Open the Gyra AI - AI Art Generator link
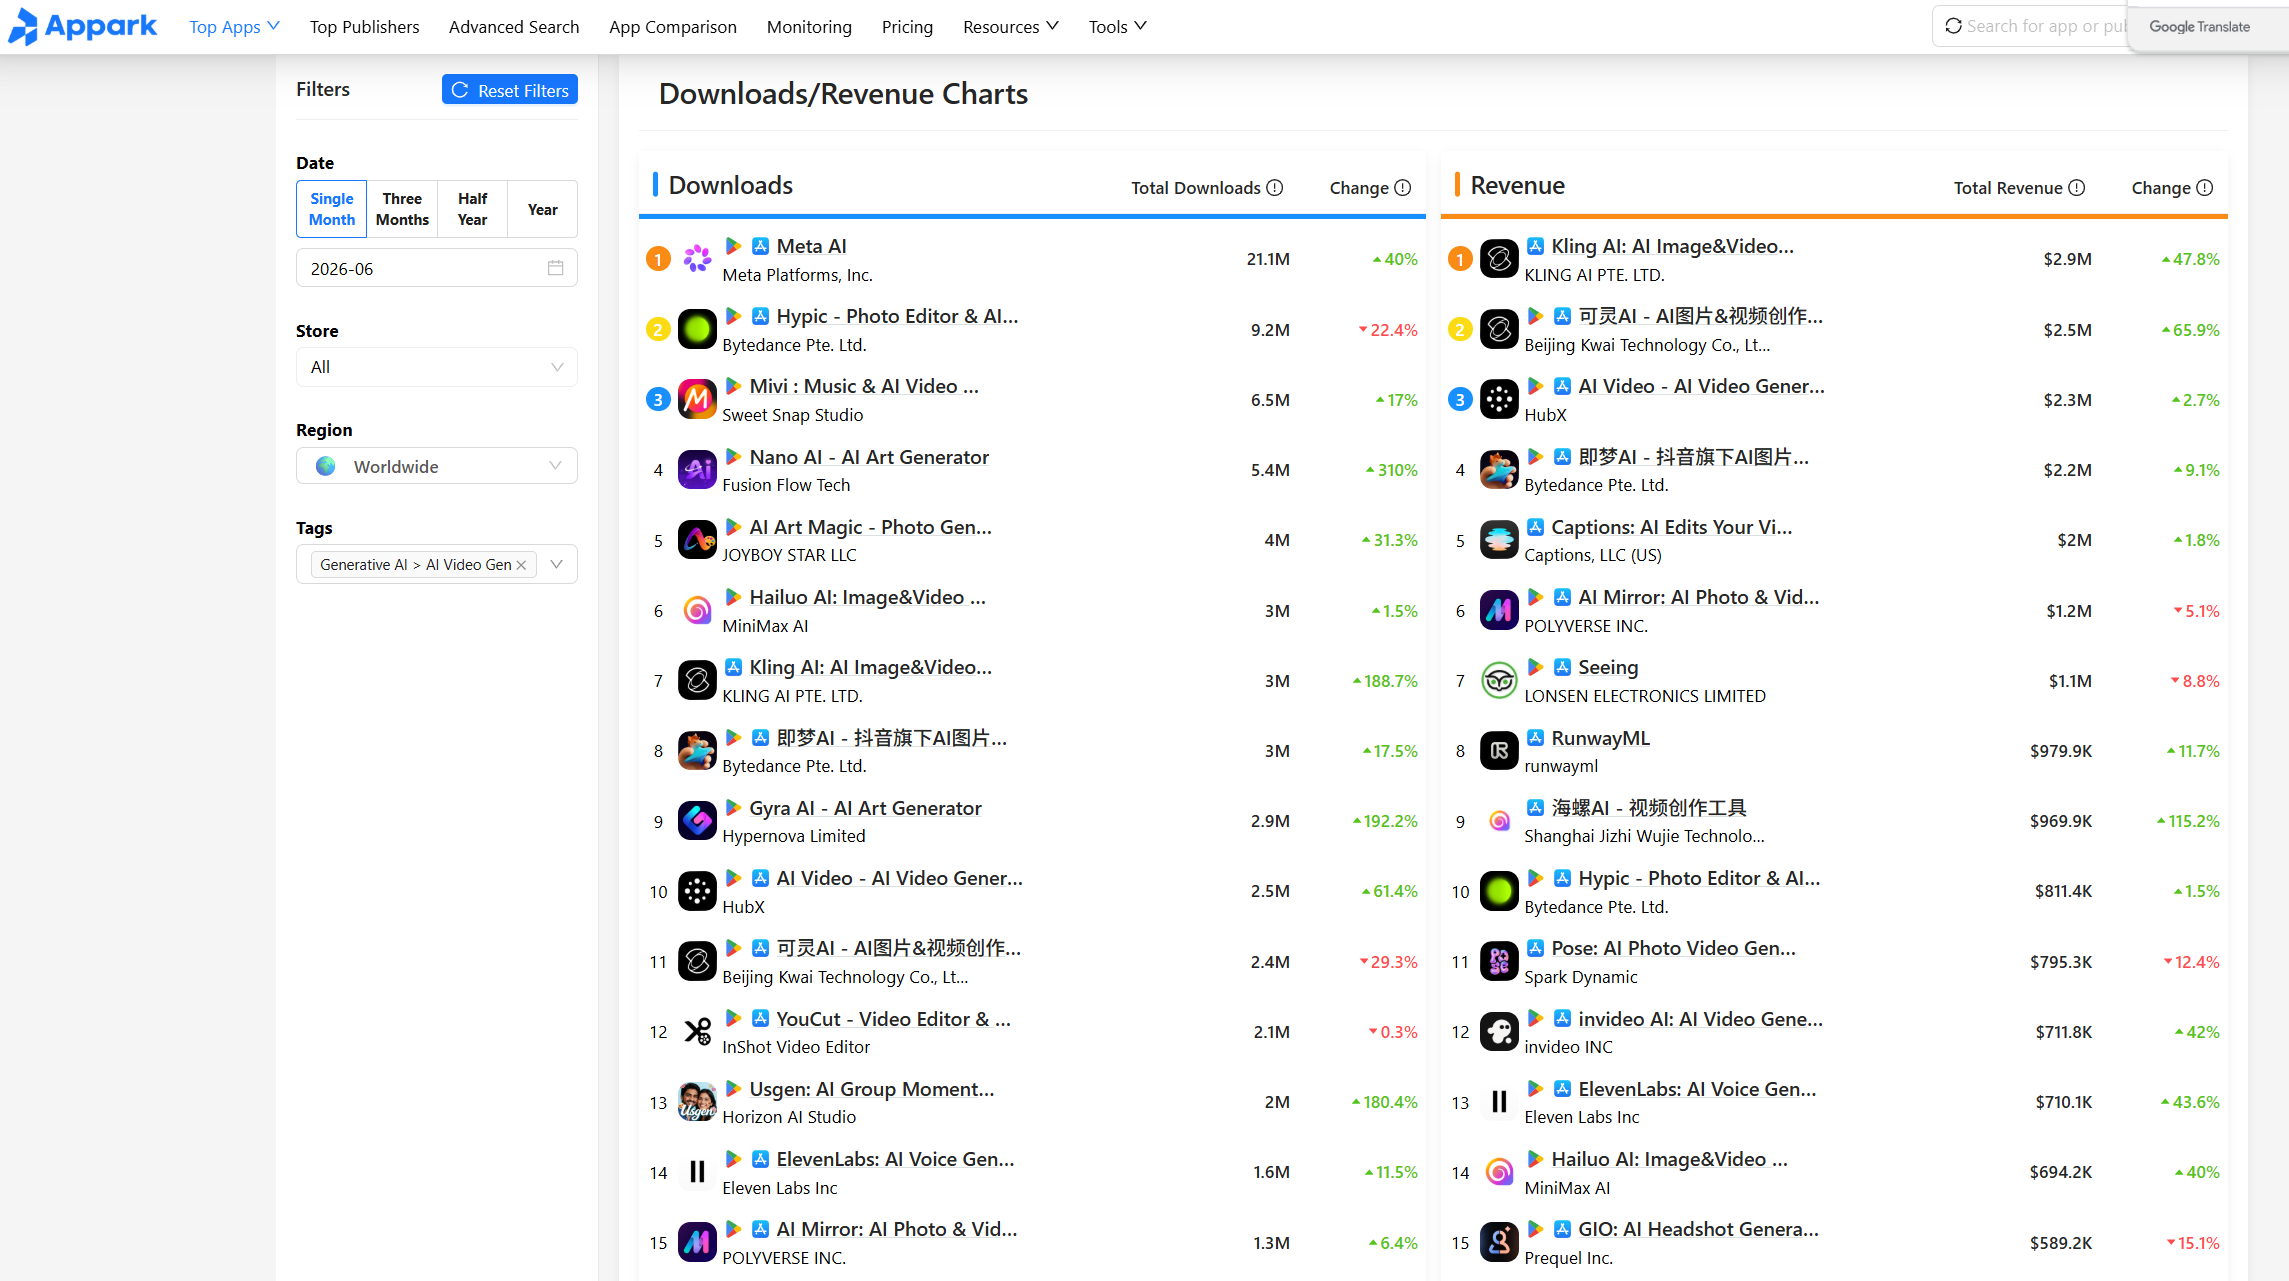 pos(866,808)
